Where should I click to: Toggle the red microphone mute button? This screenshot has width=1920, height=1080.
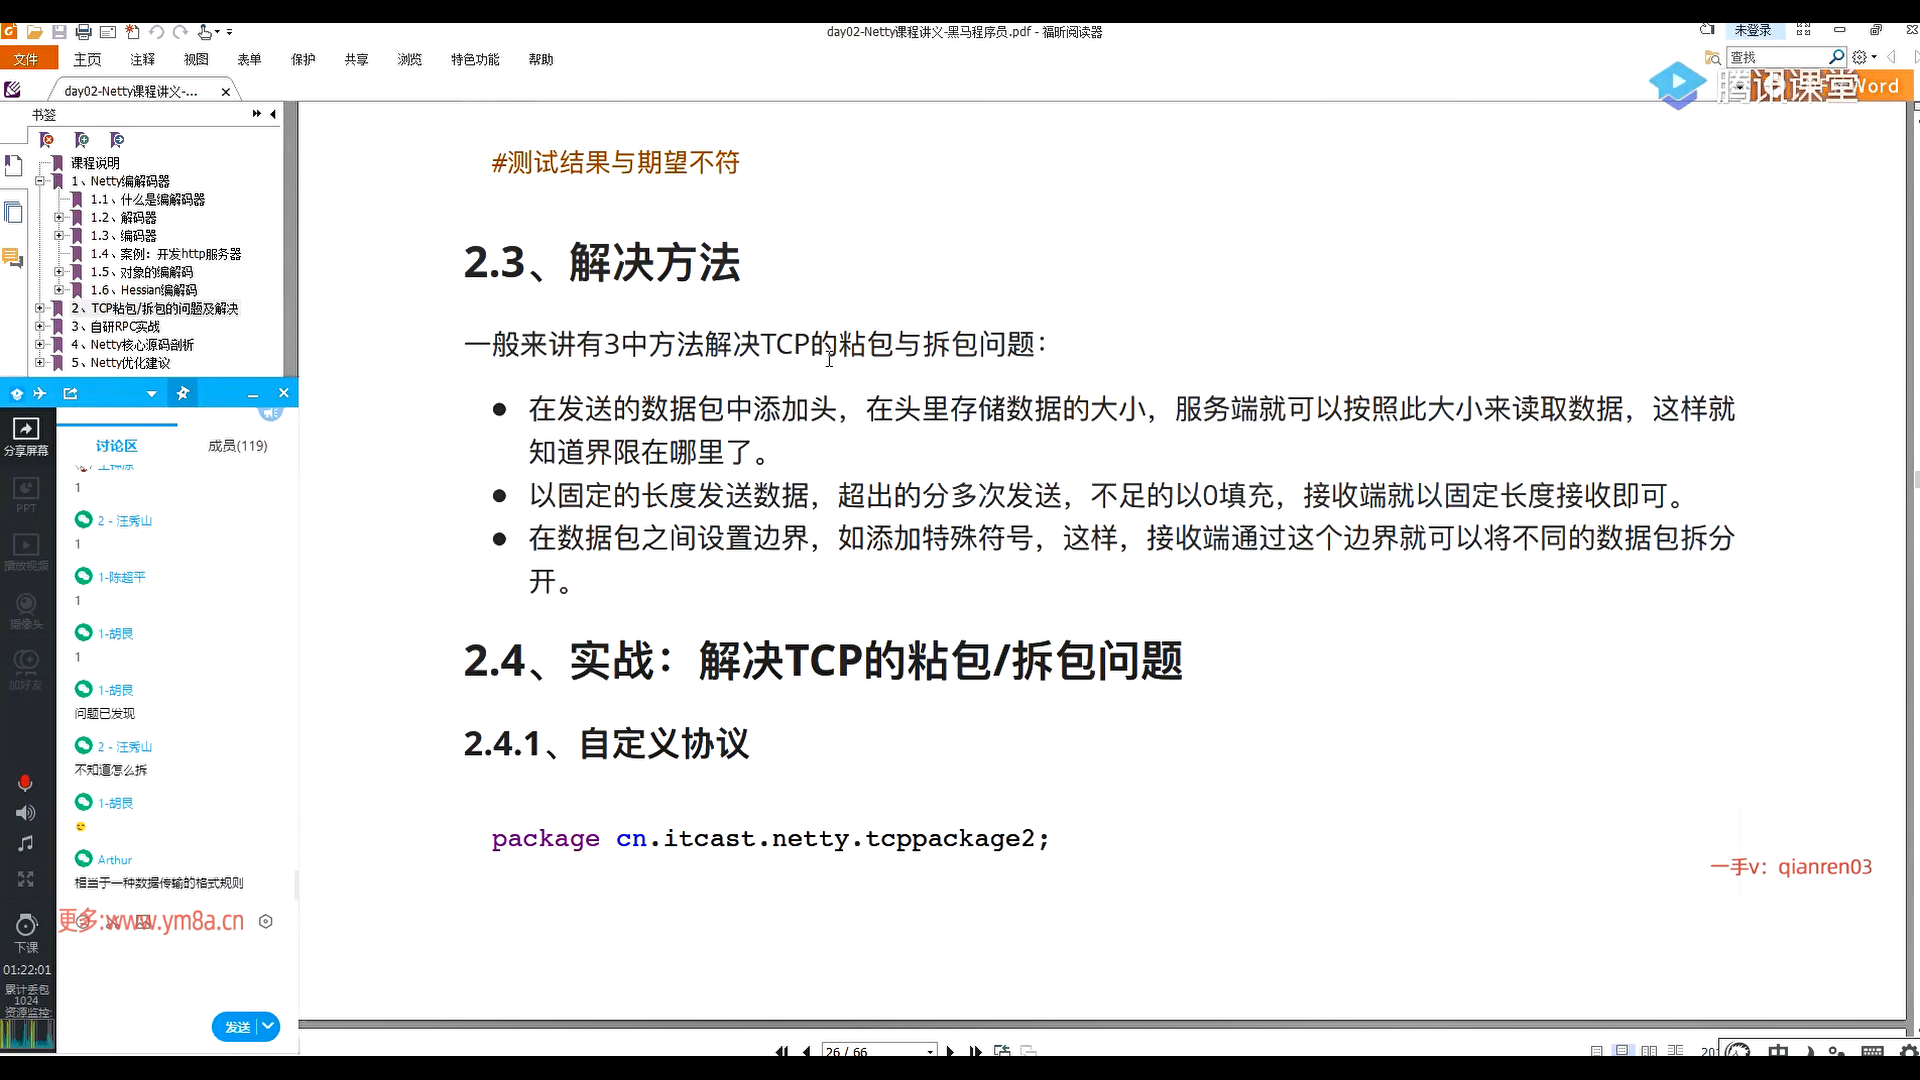pos(25,783)
